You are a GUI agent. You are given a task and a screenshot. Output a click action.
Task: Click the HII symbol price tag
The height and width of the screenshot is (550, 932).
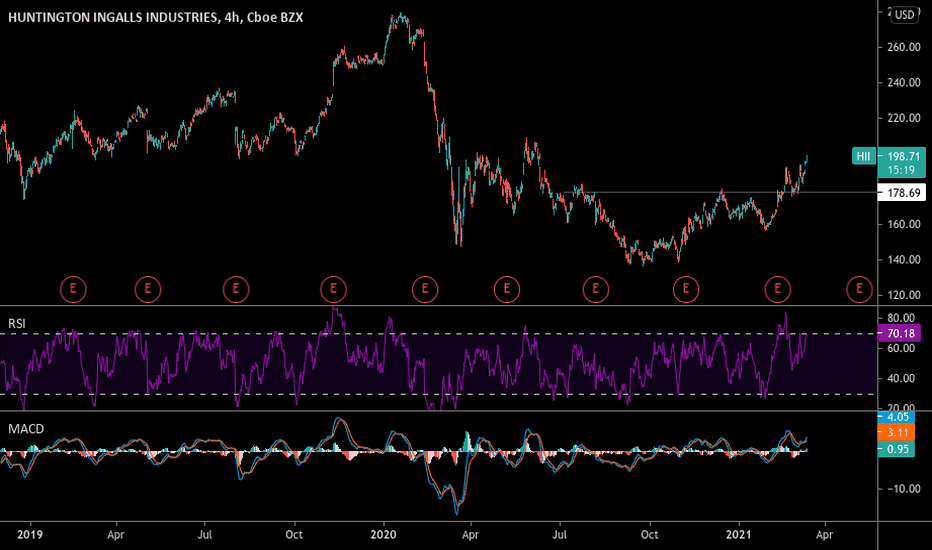click(863, 156)
